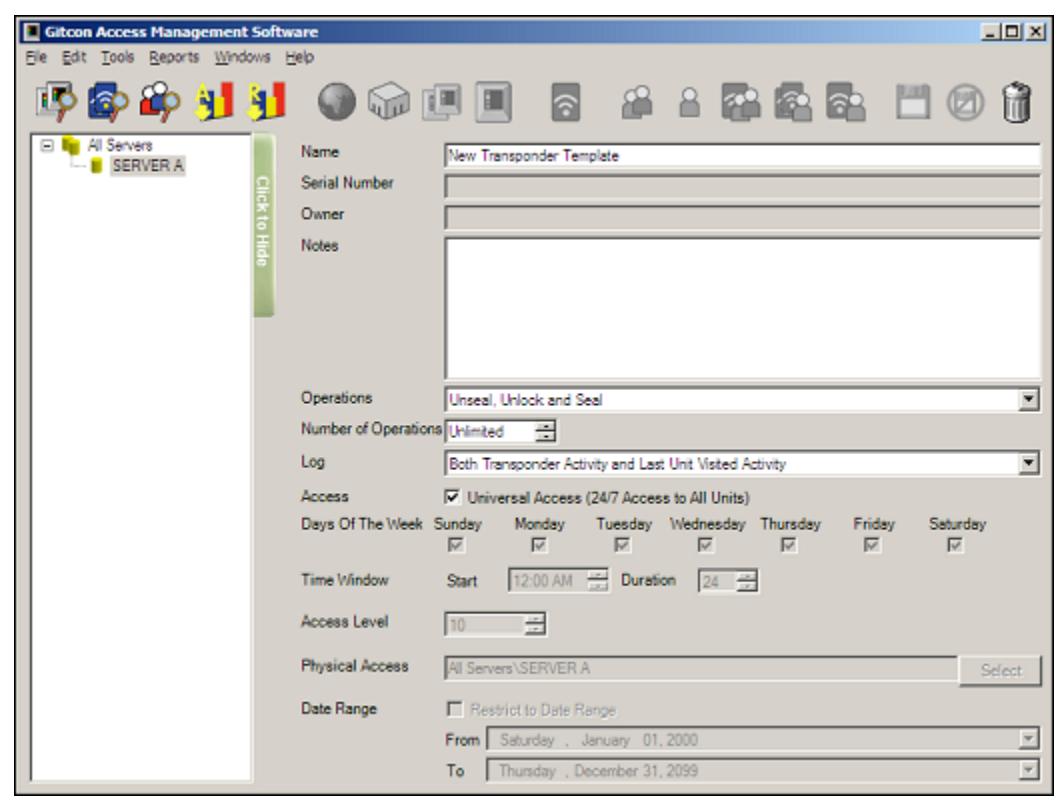Image resolution: width=1064 pixels, height=802 pixels.
Task: Toggle the Universal Access checkbox
Action: (x=453, y=497)
